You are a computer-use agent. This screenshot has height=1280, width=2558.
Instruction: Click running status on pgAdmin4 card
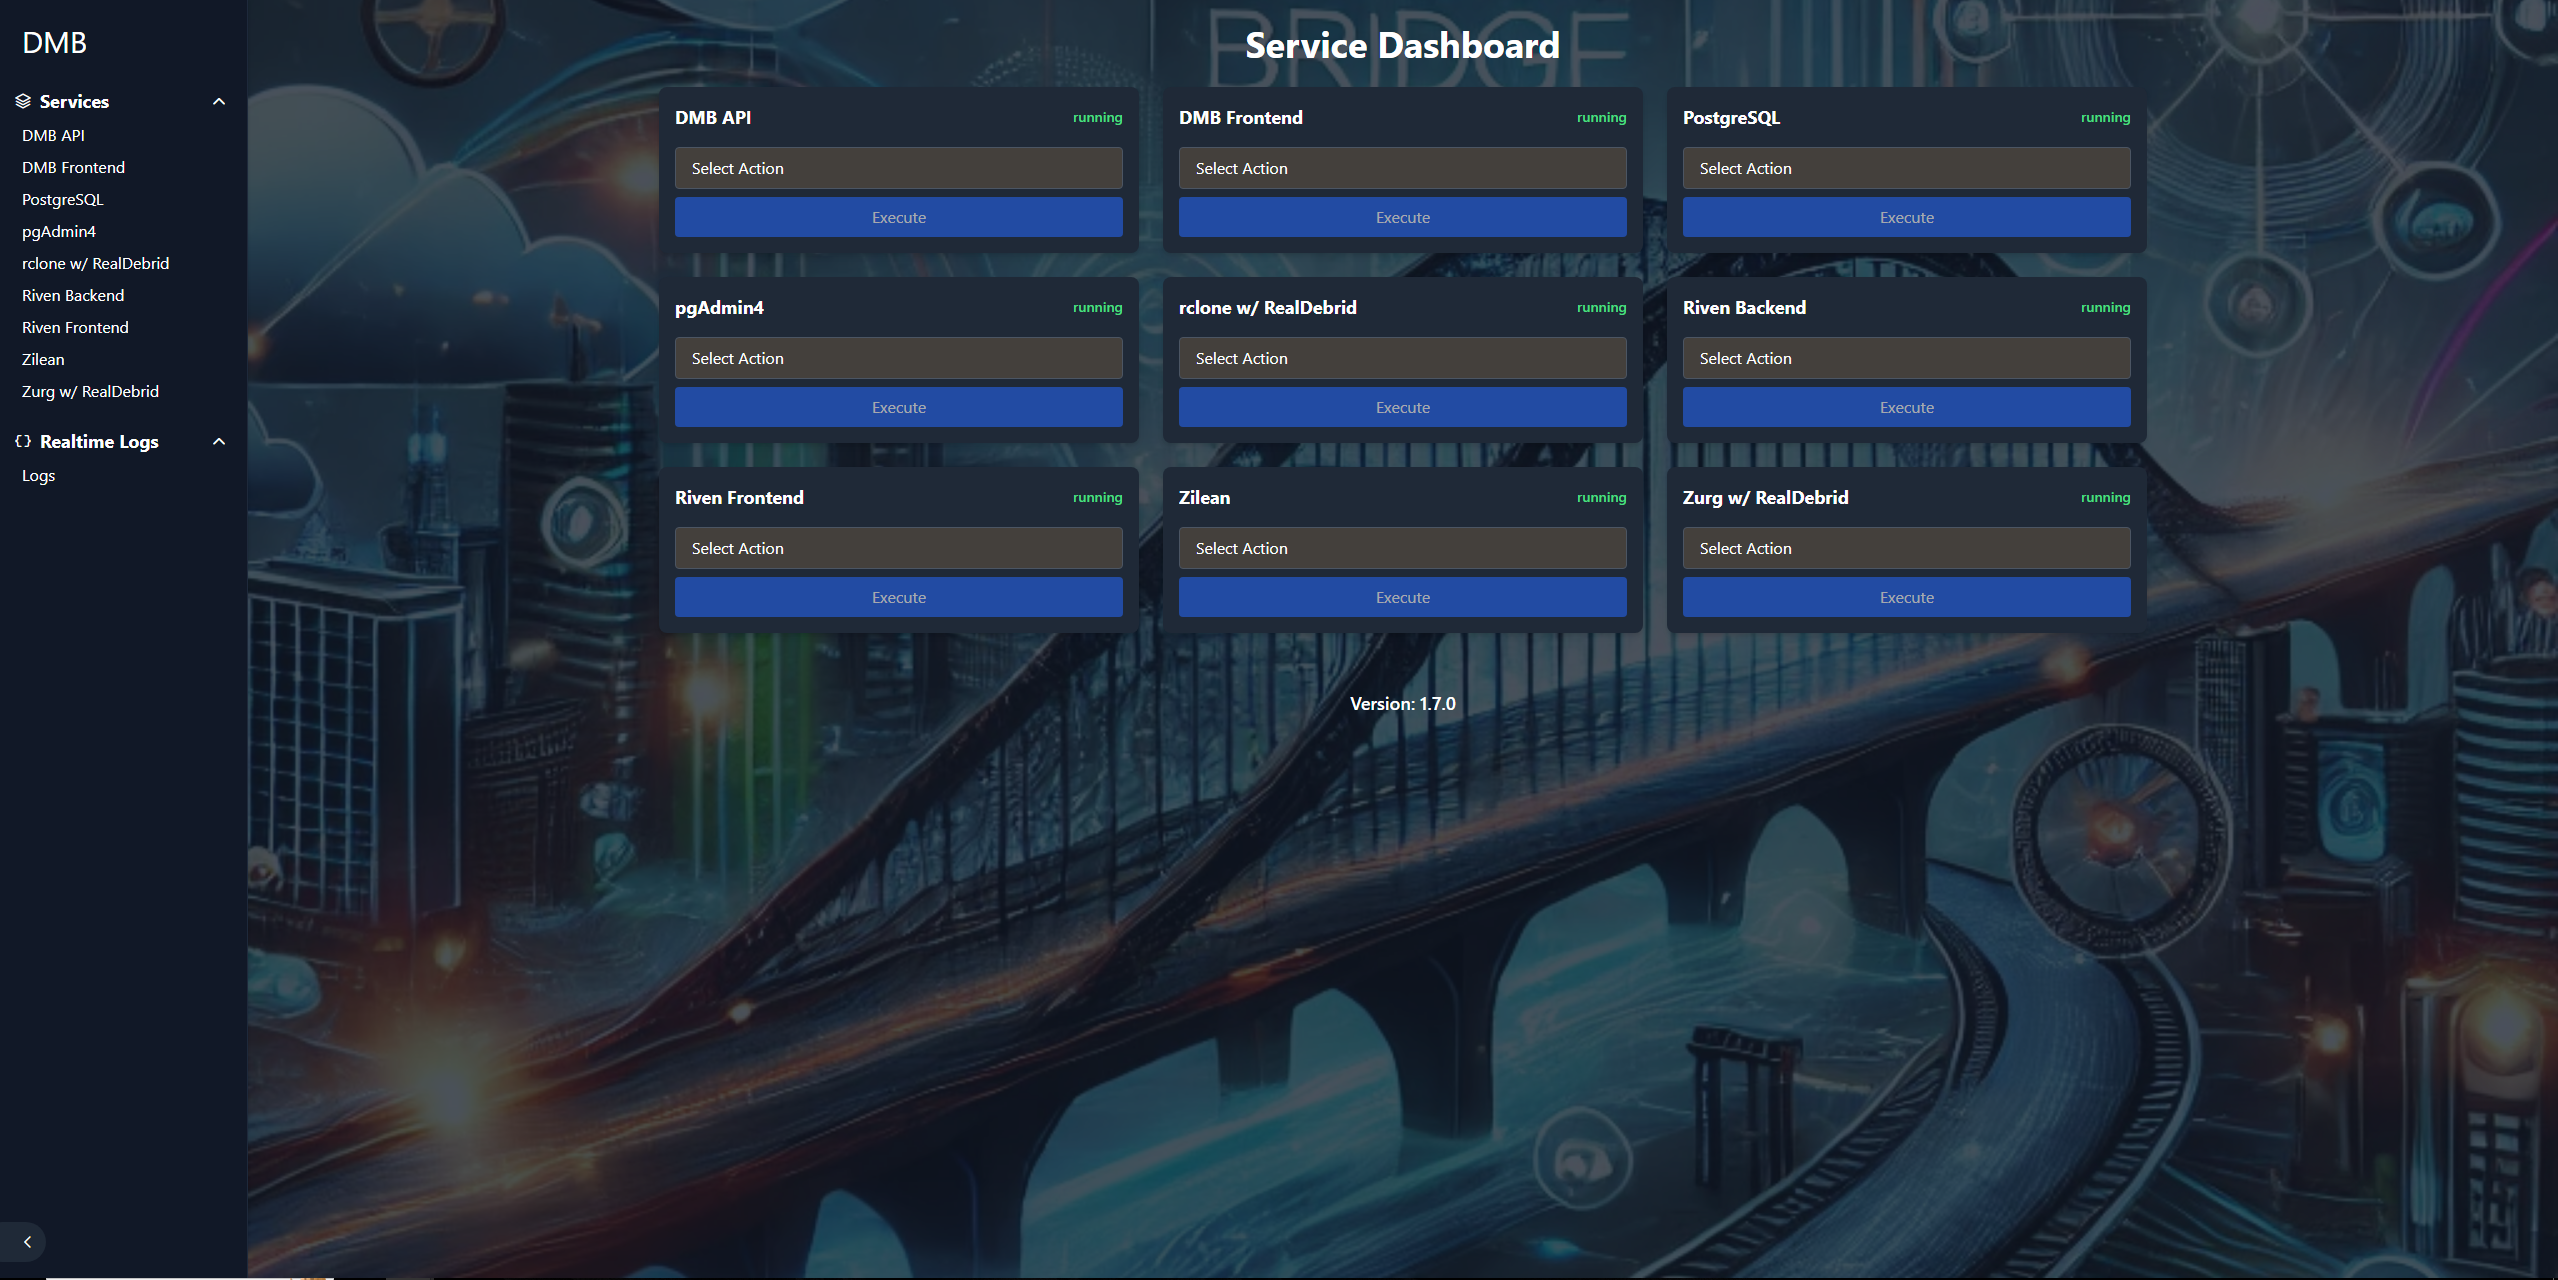(1097, 307)
